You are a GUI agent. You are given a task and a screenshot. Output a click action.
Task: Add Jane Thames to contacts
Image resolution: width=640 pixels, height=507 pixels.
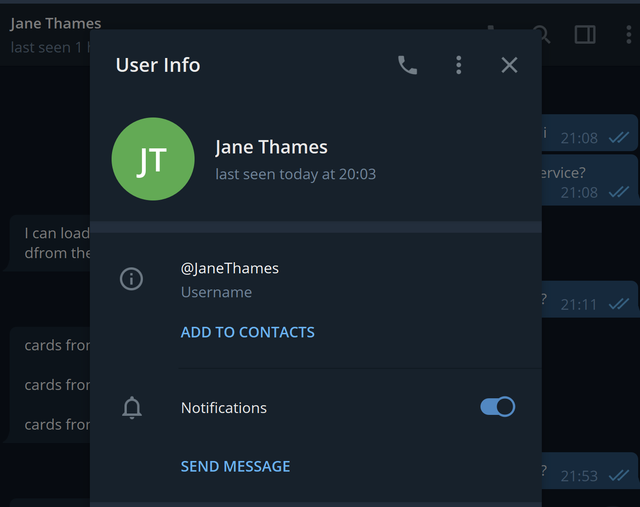247,332
